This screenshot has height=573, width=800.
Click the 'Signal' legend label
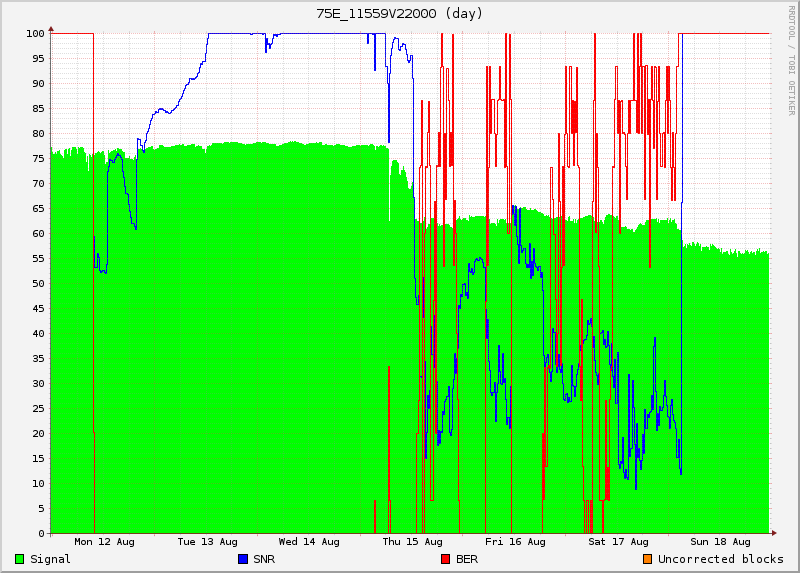pyautogui.click(x=50, y=559)
